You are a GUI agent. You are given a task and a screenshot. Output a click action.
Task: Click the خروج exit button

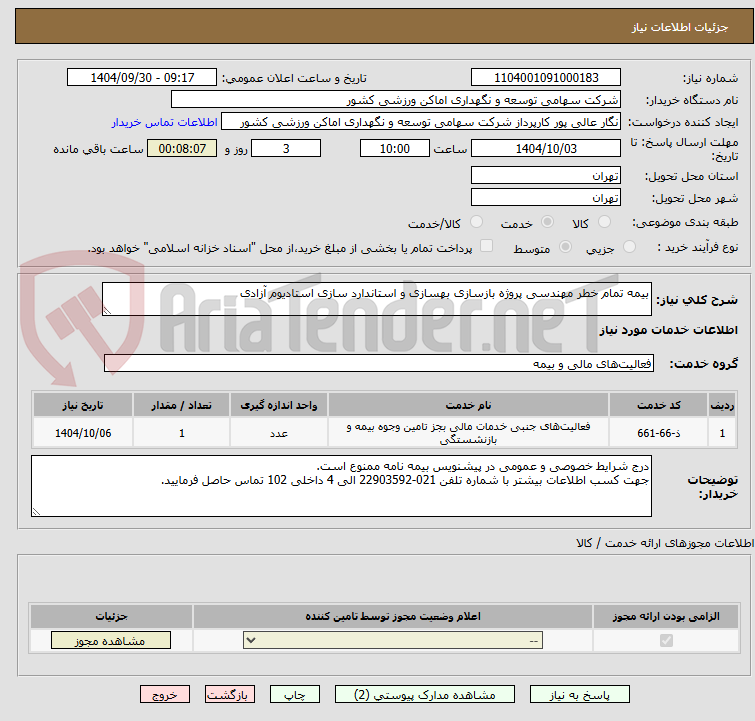click(165, 695)
